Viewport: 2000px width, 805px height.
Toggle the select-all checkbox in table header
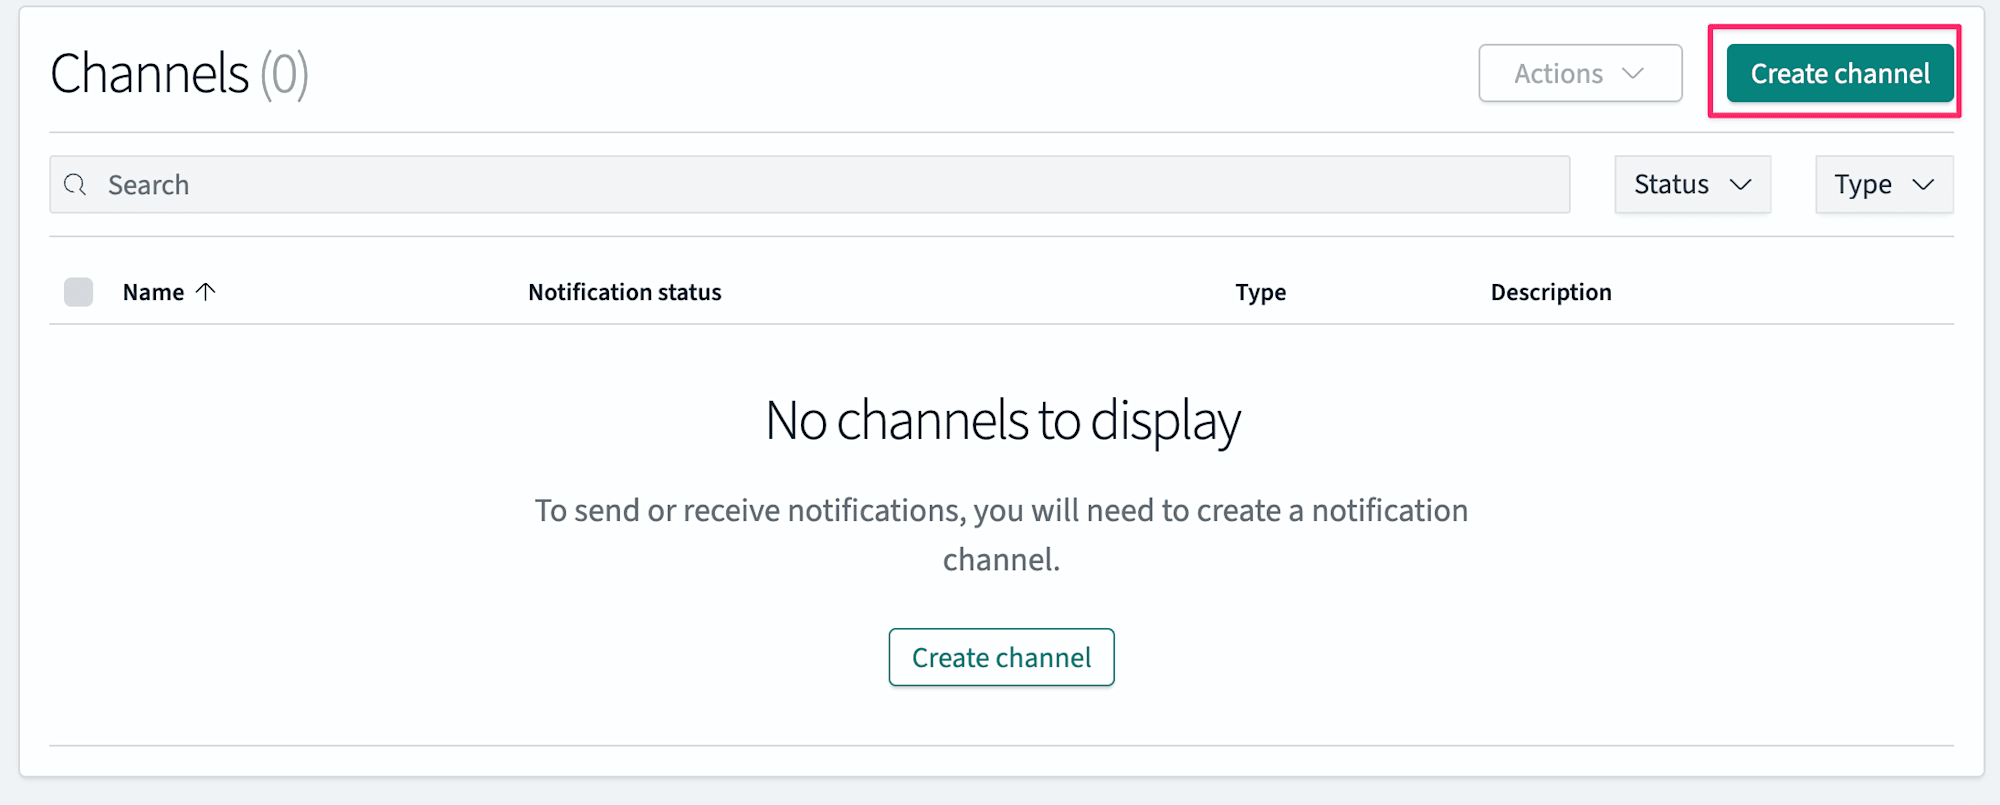pyautogui.click(x=78, y=292)
